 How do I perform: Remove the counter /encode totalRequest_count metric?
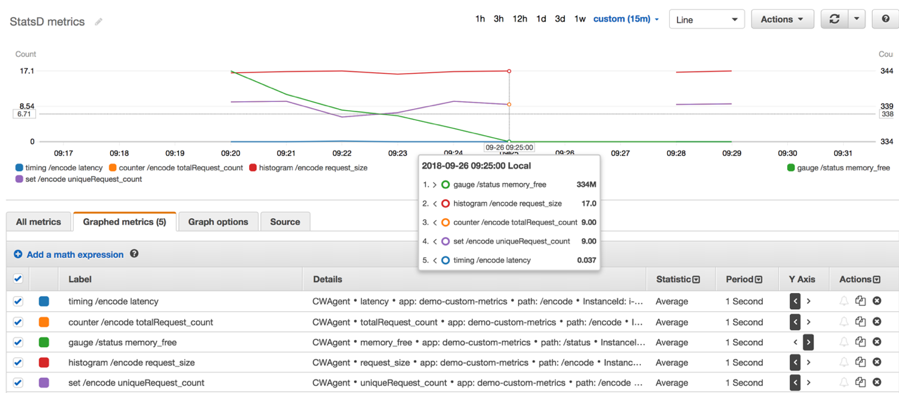[877, 322]
